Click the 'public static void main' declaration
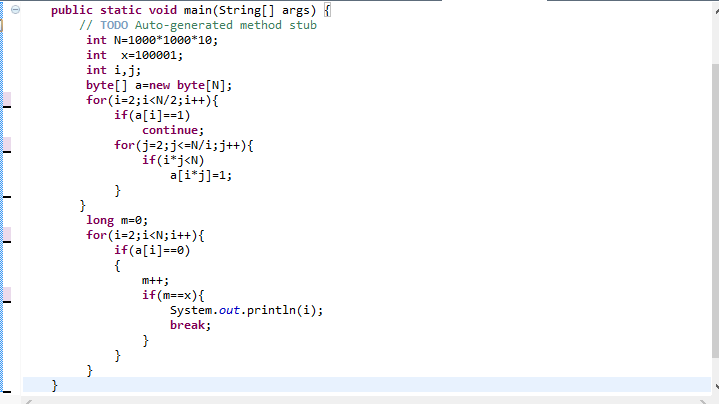719x404 pixels. click(190, 10)
